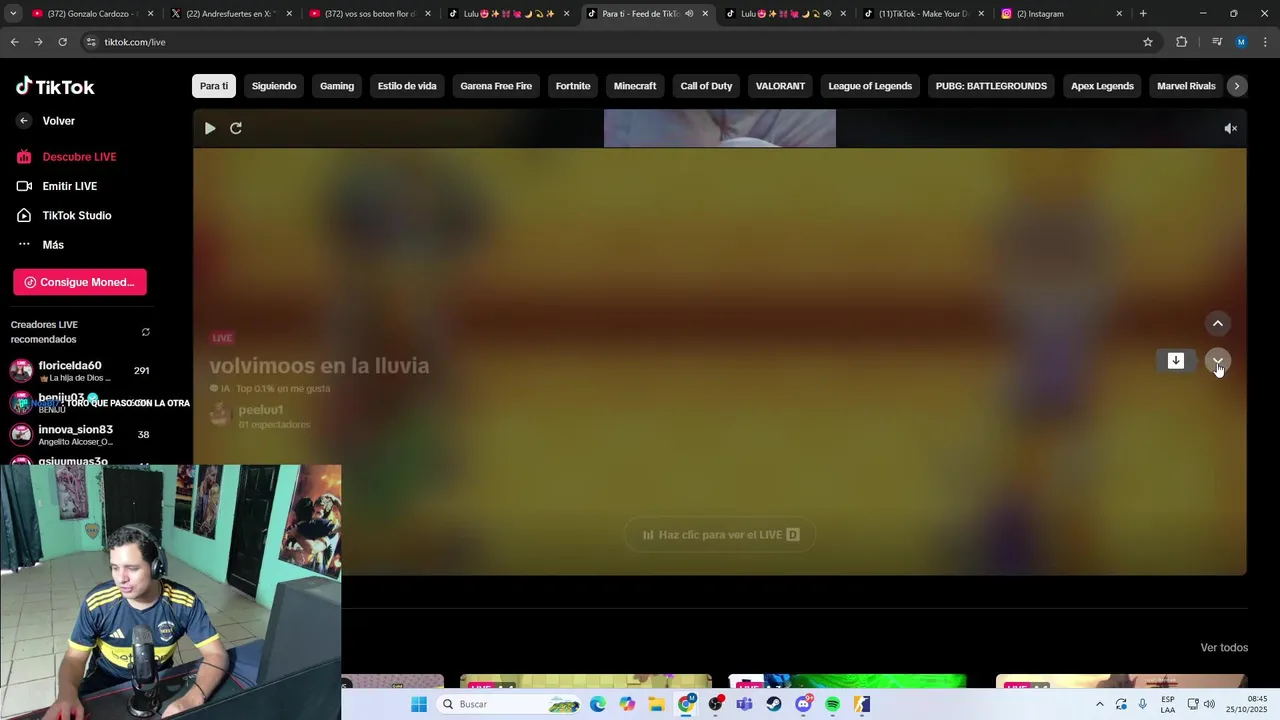Image resolution: width=1280 pixels, height=720 pixels.
Task: Reload the tiktok.com/live page
Action: [62, 42]
